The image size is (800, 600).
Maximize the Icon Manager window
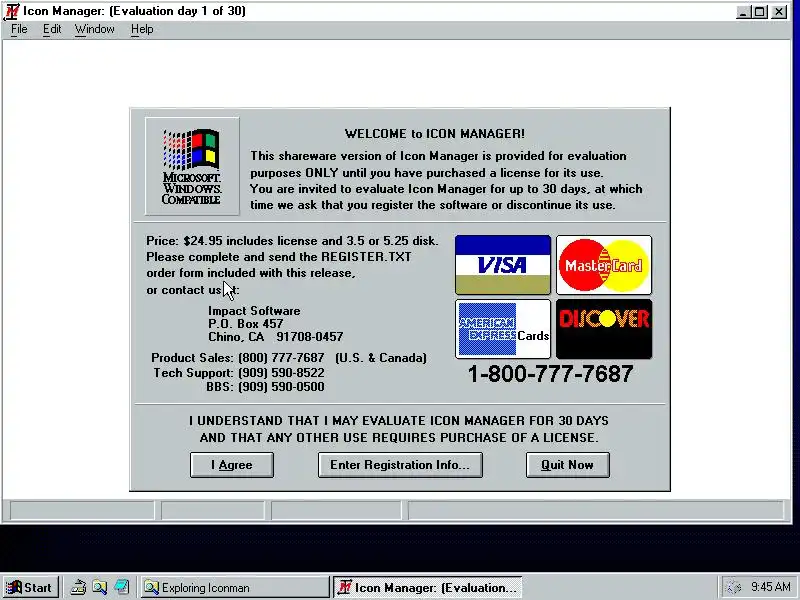pos(760,12)
